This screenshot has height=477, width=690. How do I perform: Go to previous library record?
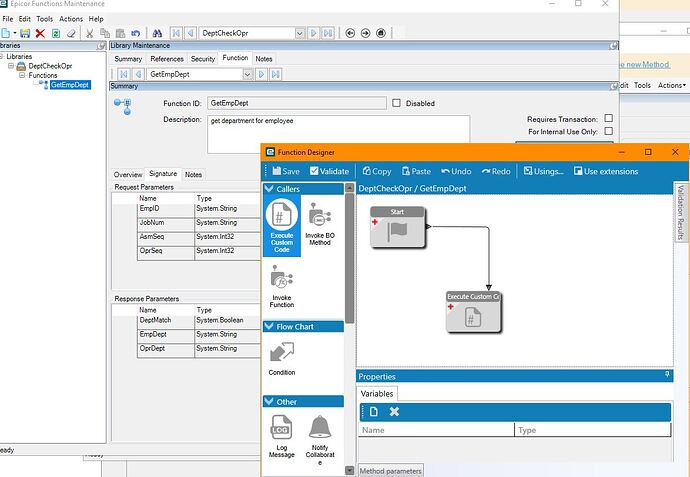[x=191, y=33]
